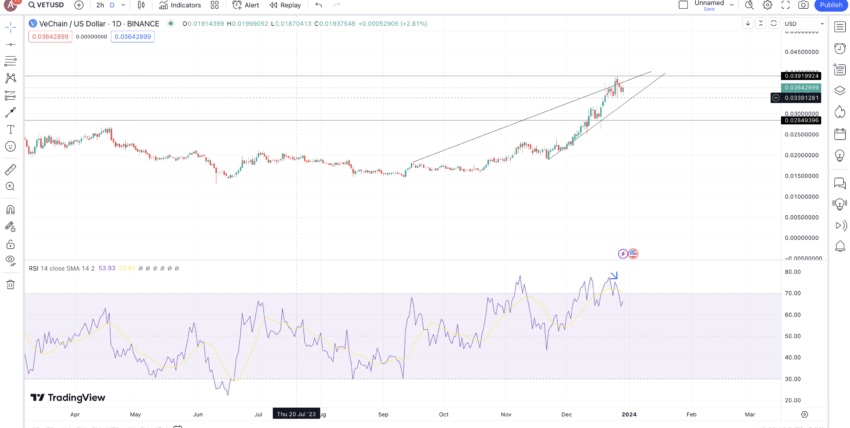Toggle magnet mode
850x428 pixels.
point(10,210)
